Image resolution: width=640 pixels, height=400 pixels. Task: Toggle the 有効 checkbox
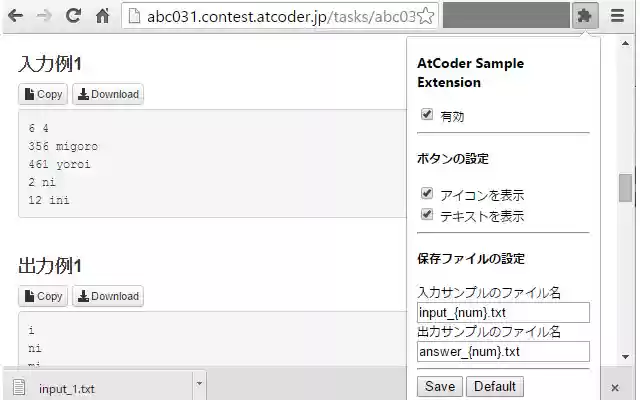(427, 114)
